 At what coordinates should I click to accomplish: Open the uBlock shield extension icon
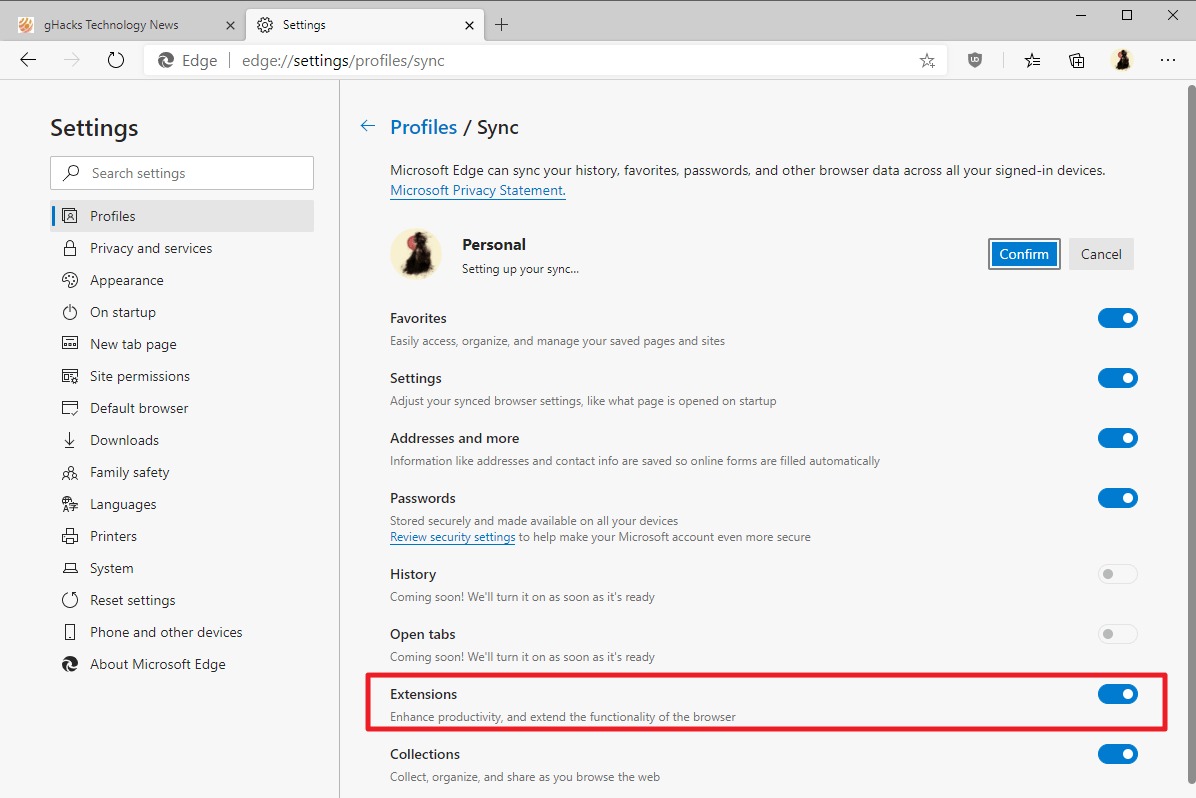pyautogui.click(x=975, y=60)
